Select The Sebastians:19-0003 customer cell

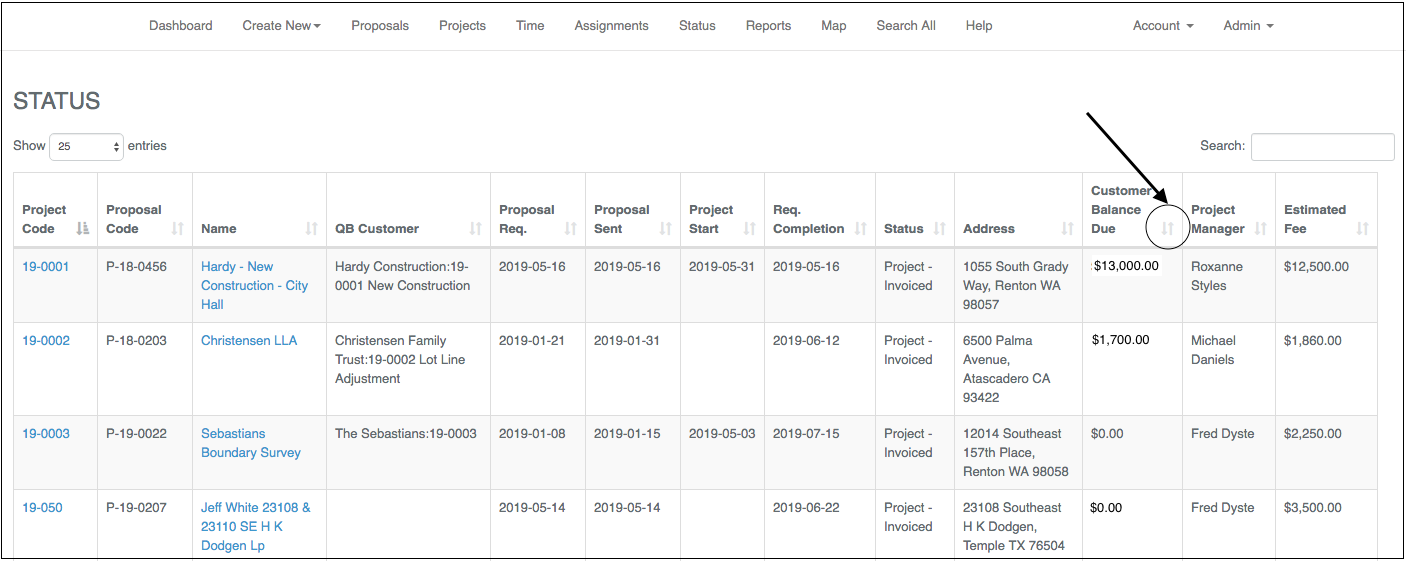(x=408, y=453)
